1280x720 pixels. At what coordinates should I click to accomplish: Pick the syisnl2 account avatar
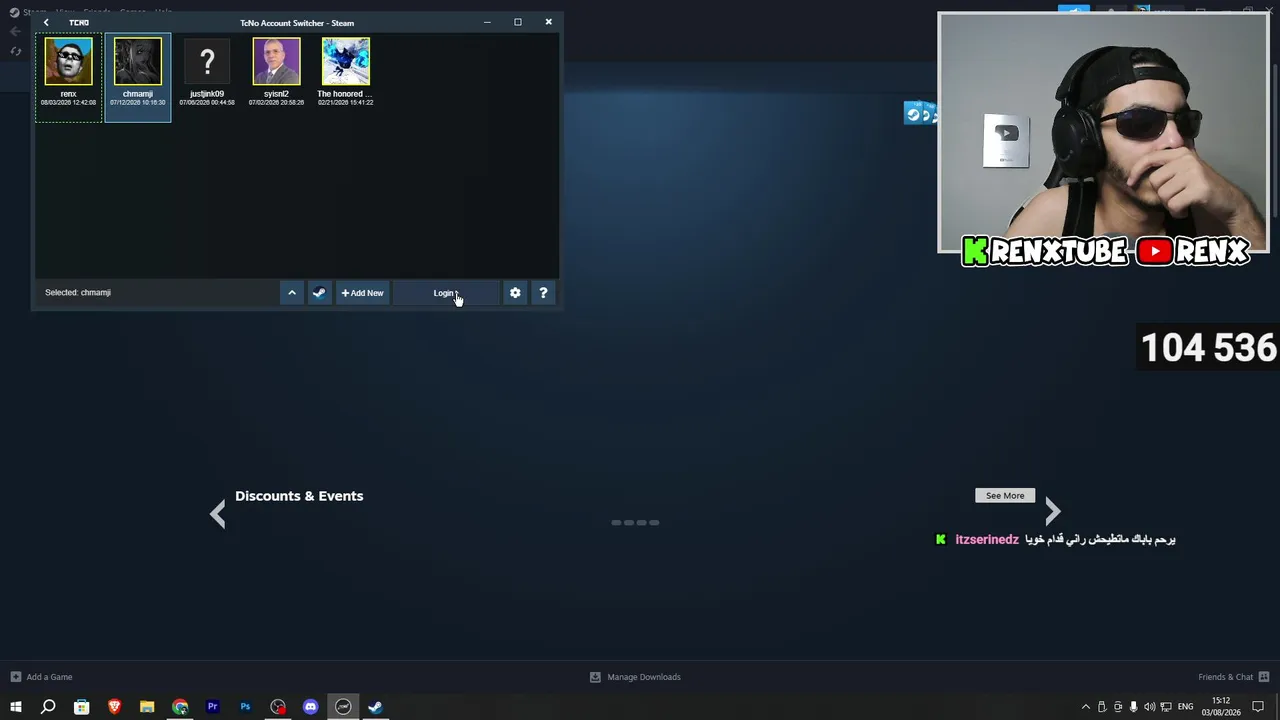(276, 62)
